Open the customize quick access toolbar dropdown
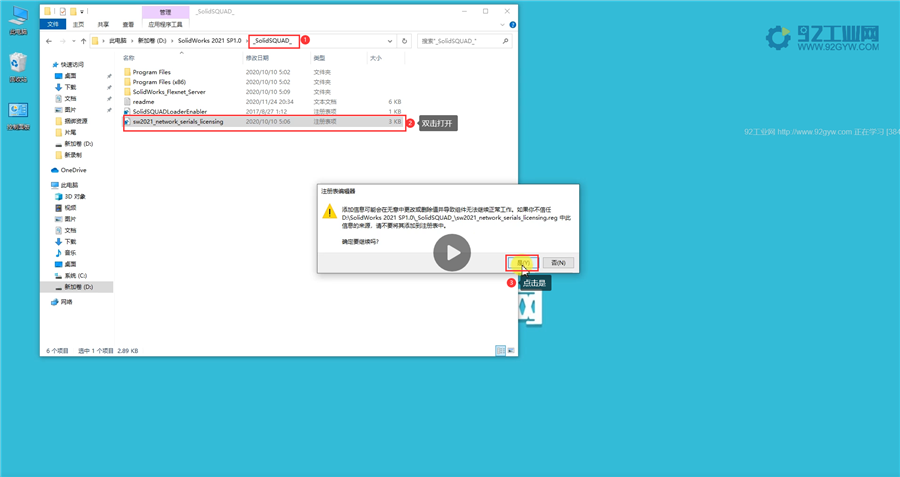Viewport: 900px width, 477px height. 82,11
